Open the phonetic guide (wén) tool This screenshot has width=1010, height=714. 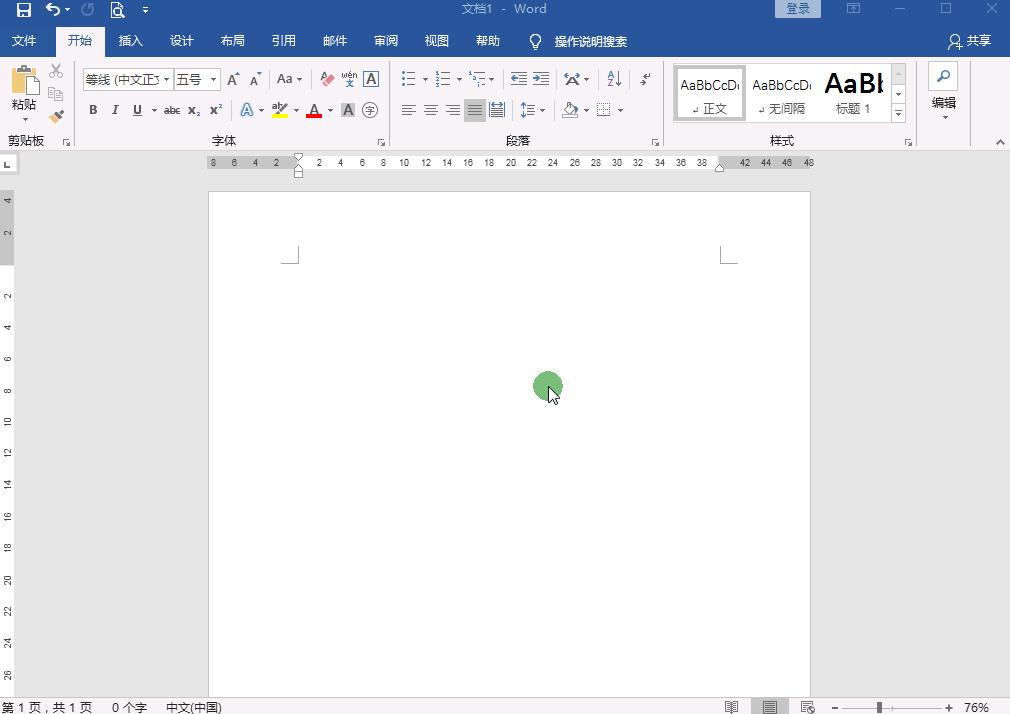point(349,79)
